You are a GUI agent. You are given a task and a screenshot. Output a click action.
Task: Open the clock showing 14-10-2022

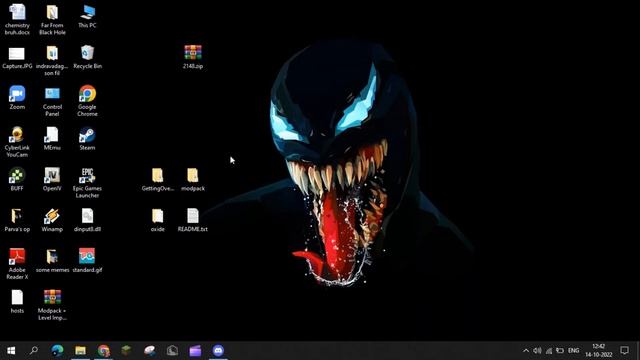click(598, 351)
